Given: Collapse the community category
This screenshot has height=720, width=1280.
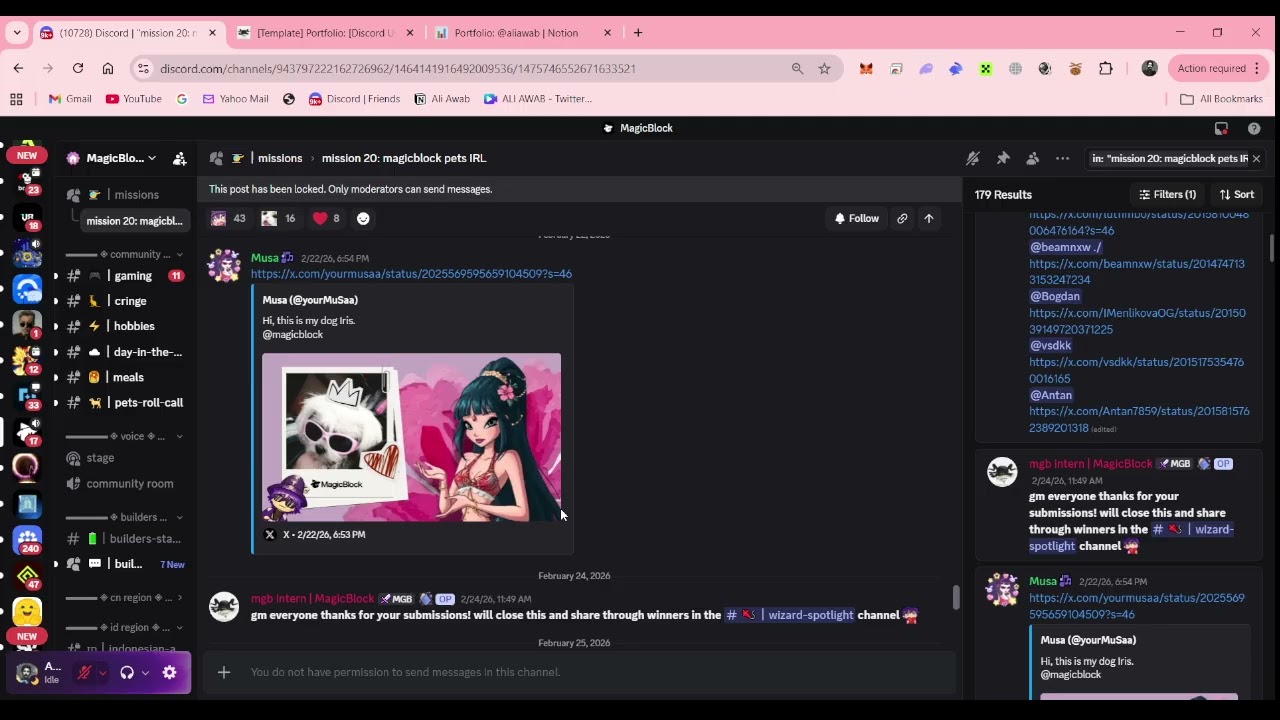Looking at the screenshot, I should click(125, 254).
